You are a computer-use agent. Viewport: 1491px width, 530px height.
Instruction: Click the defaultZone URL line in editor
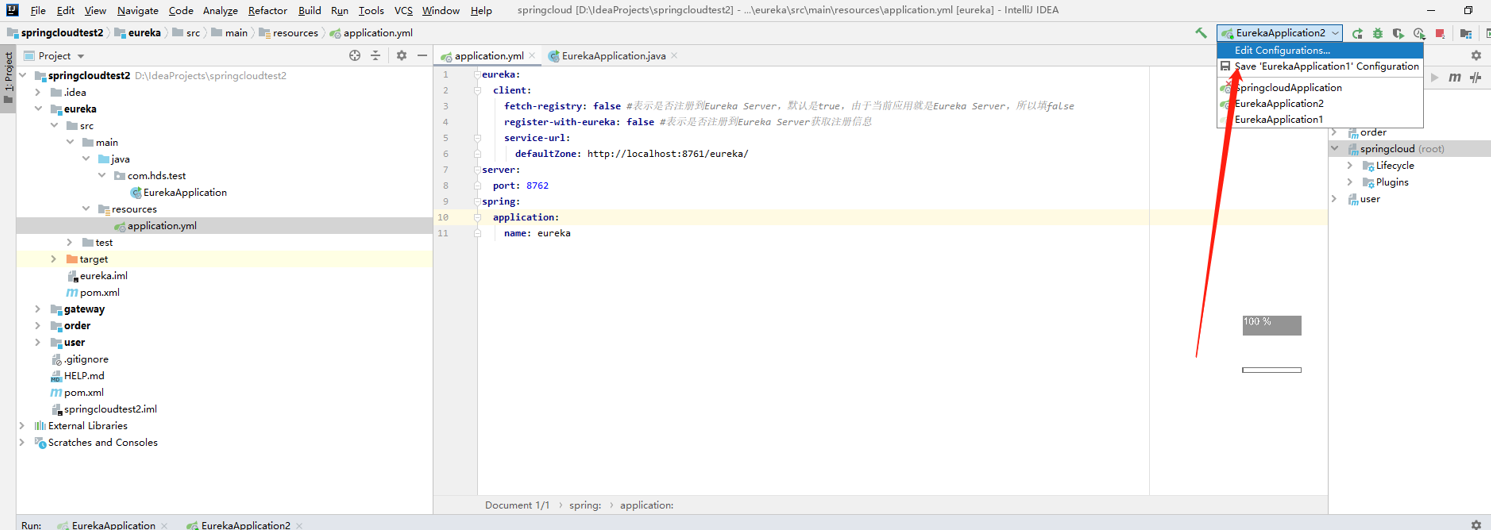pos(631,154)
